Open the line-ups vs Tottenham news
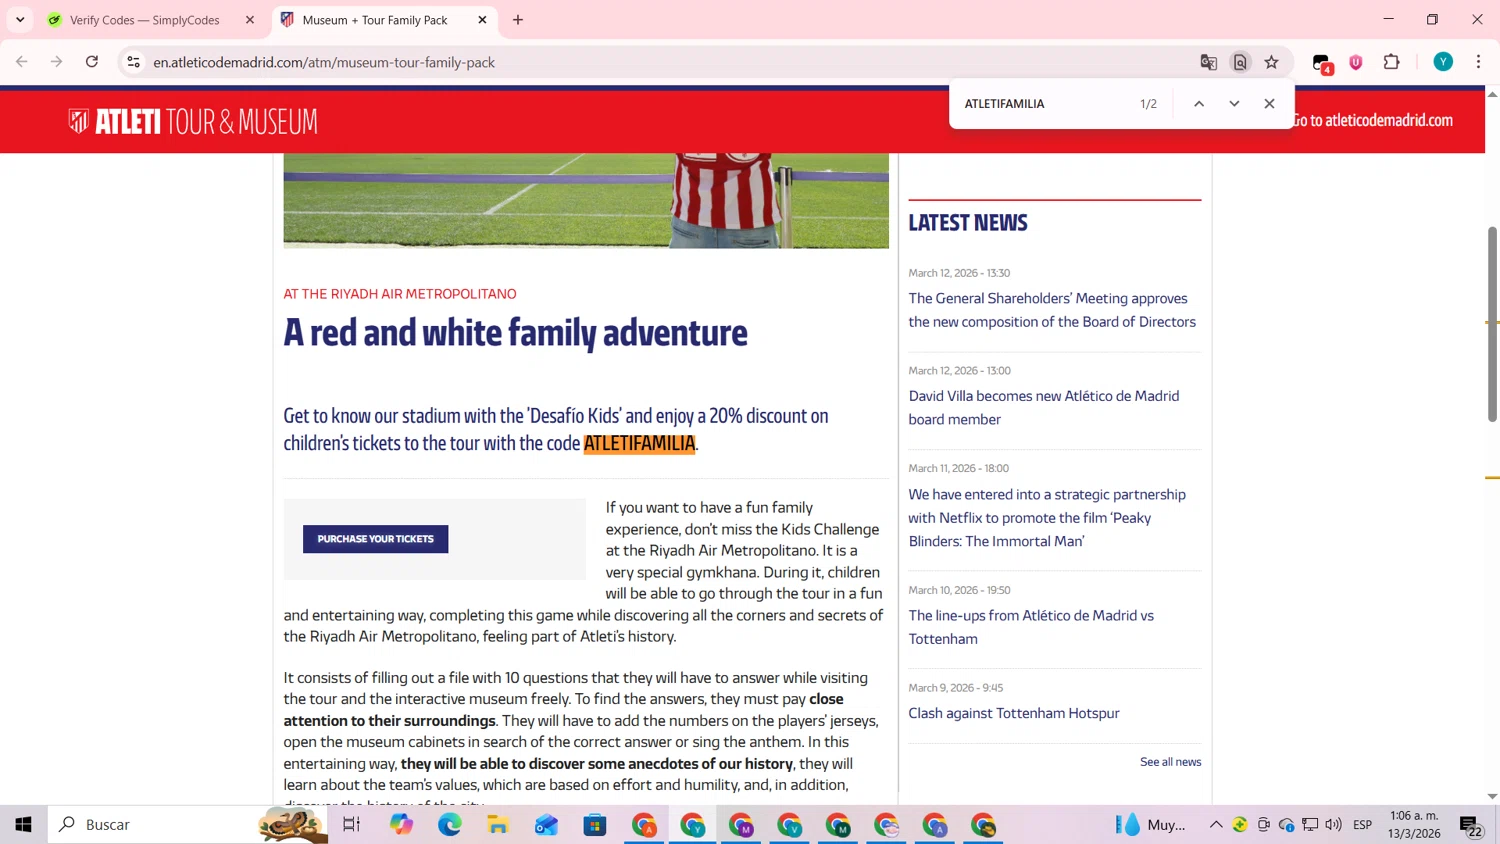This screenshot has height=844, width=1500. (x=1031, y=627)
